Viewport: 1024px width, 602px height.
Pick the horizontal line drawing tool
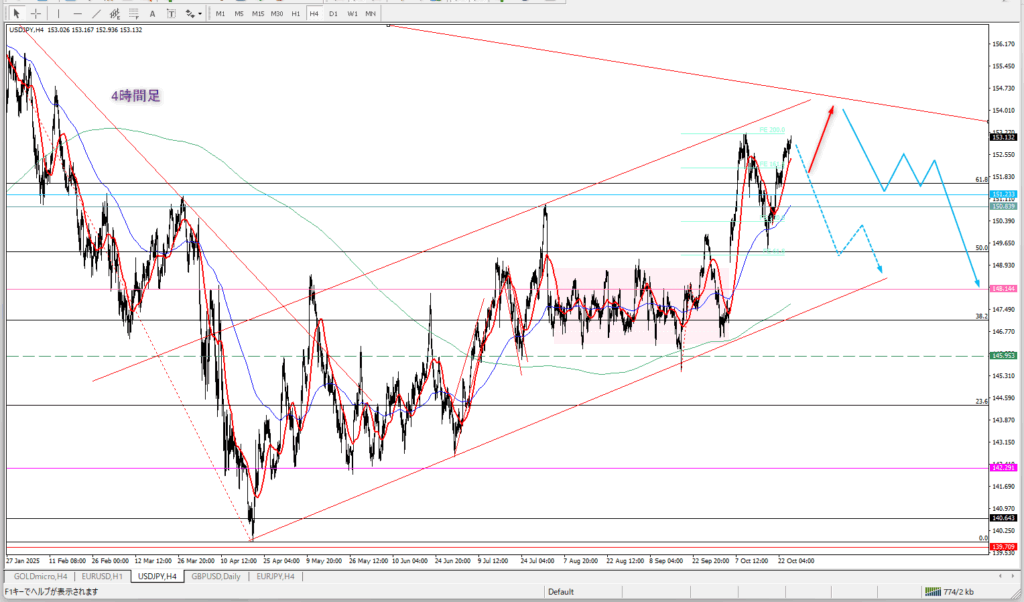pyautogui.click(x=77, y=13)
